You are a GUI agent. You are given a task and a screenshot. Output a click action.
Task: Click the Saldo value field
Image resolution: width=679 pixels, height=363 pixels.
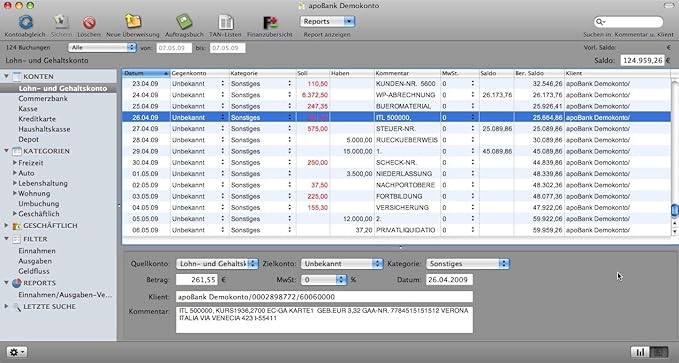tap(642, 60)
